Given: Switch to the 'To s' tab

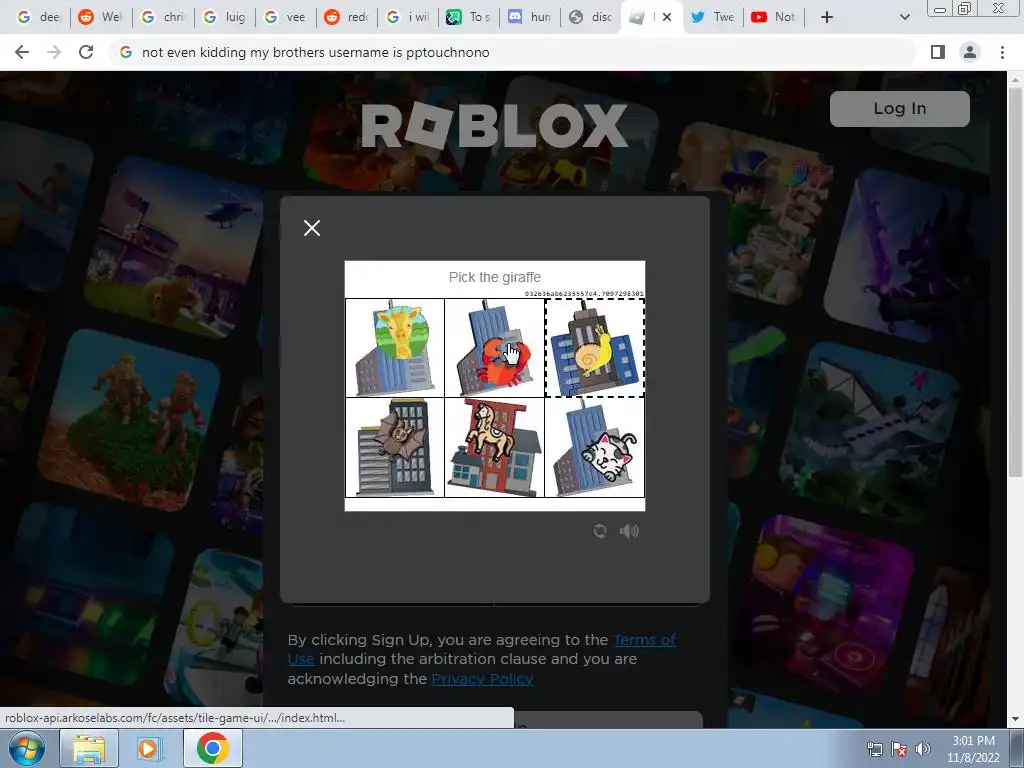Looking at the screenshot, I should (x=470, y=17).
